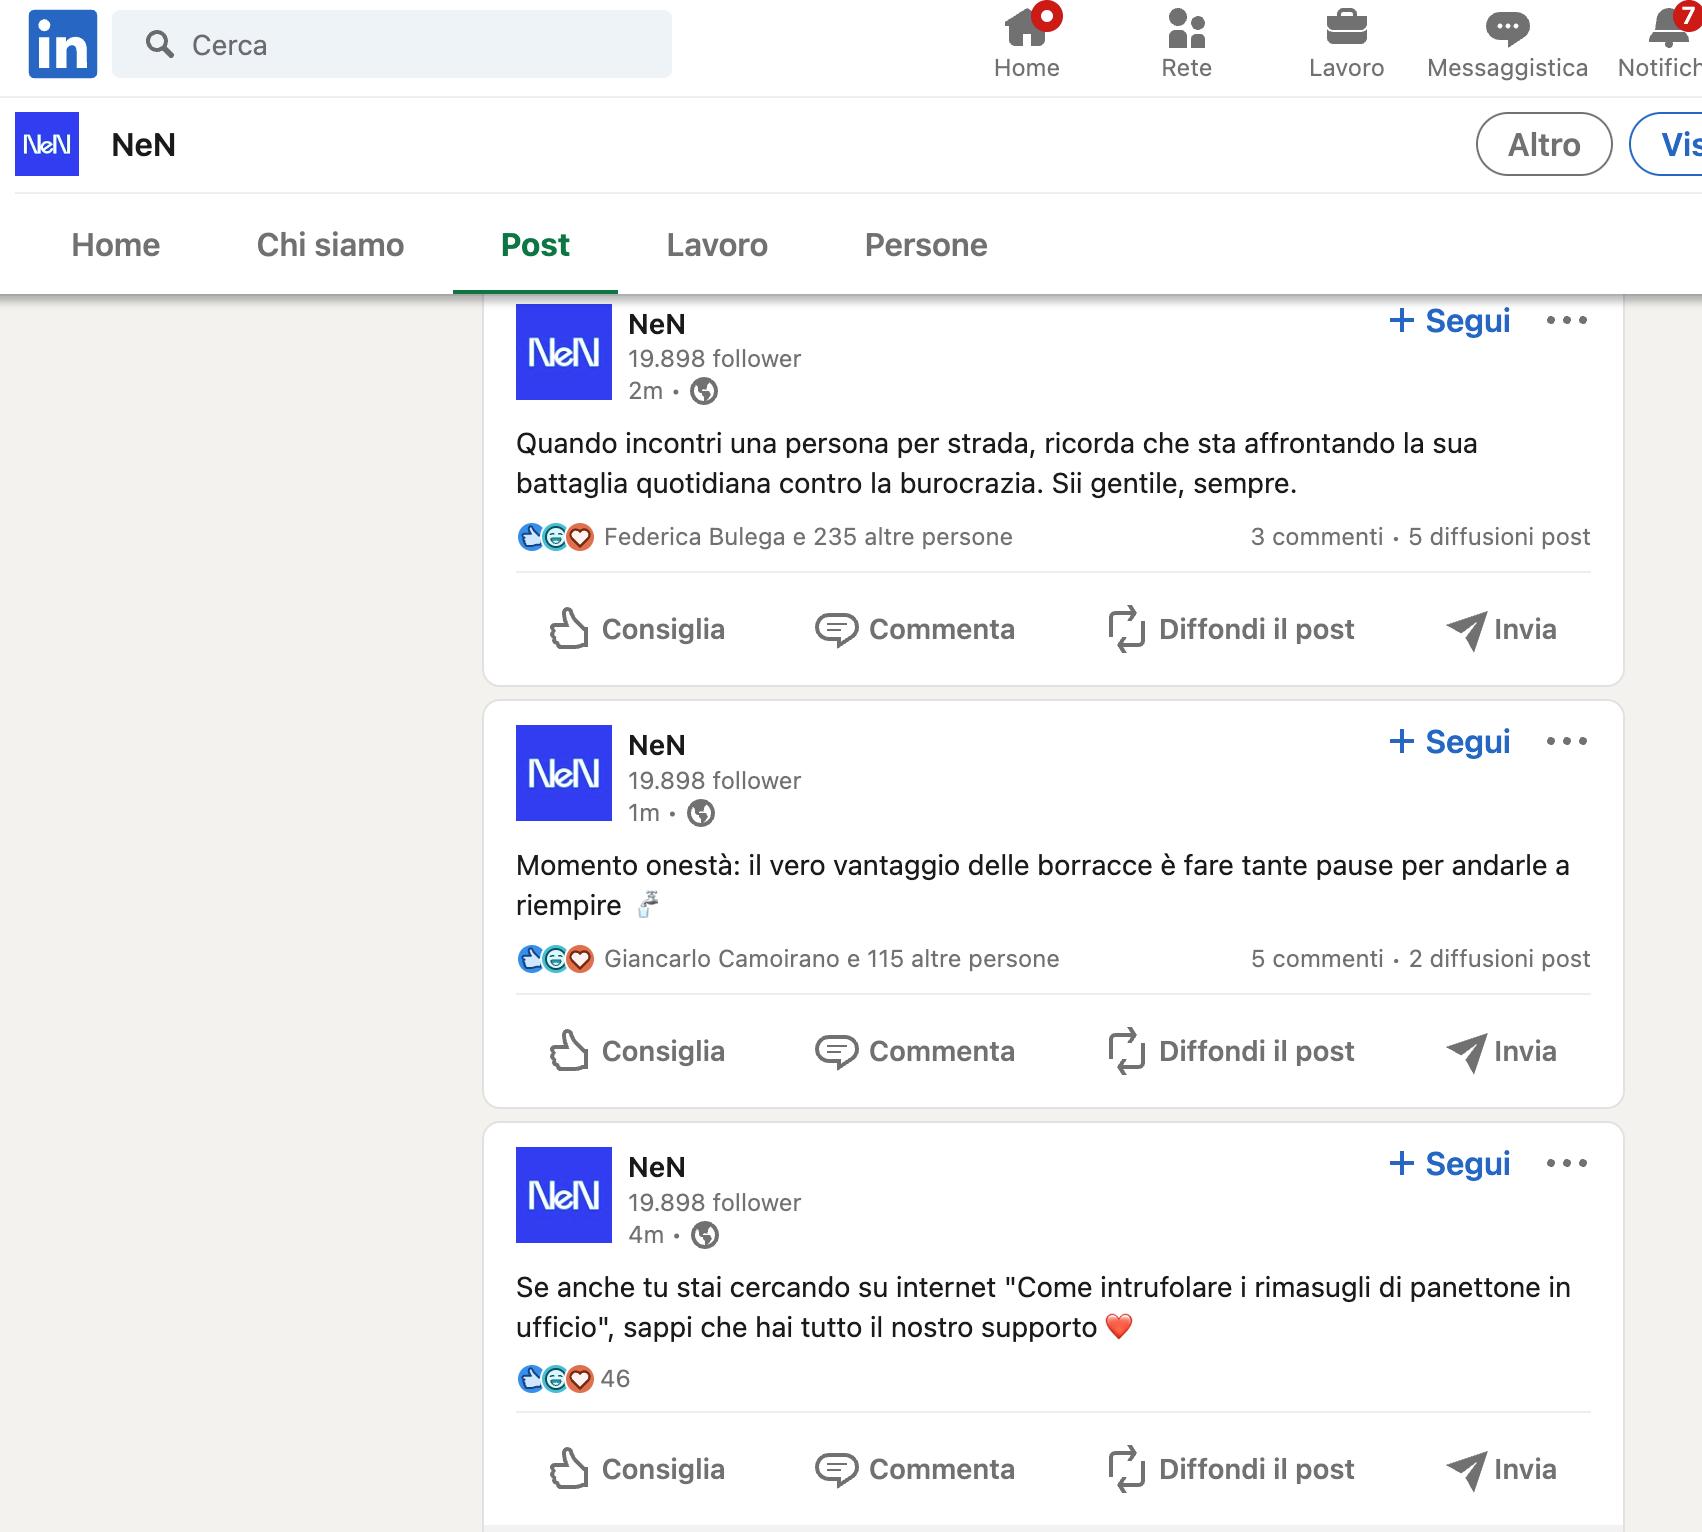This screenshot has width=1702, height=1532.
Task: Switch to the company Home tab
Action: coord(116,245)
